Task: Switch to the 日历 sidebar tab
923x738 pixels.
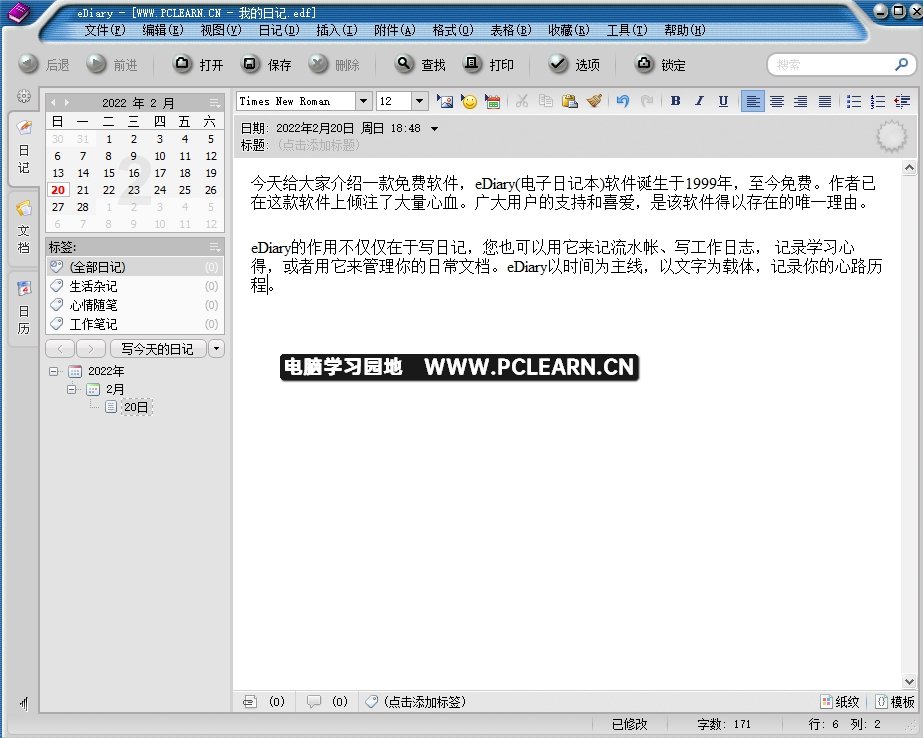Action: [x=24, y=308]
